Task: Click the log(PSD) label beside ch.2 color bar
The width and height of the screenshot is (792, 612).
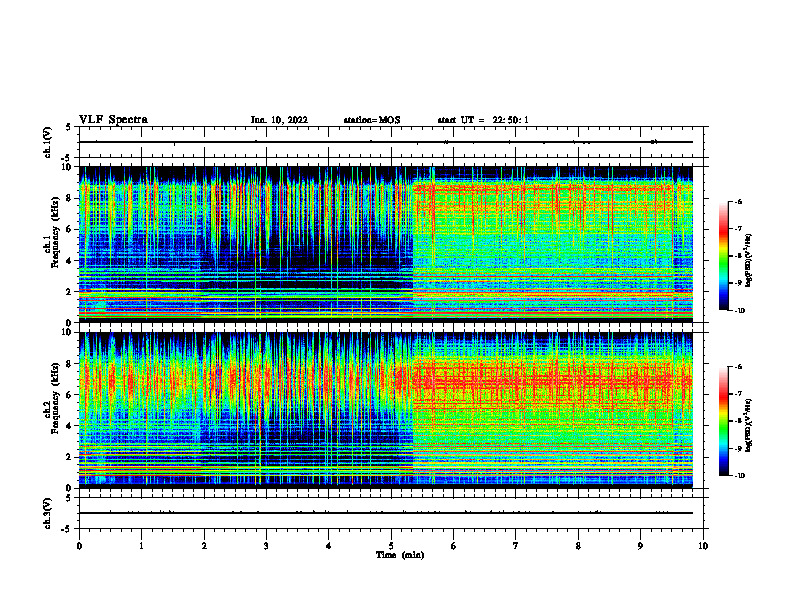Action: 749,425
